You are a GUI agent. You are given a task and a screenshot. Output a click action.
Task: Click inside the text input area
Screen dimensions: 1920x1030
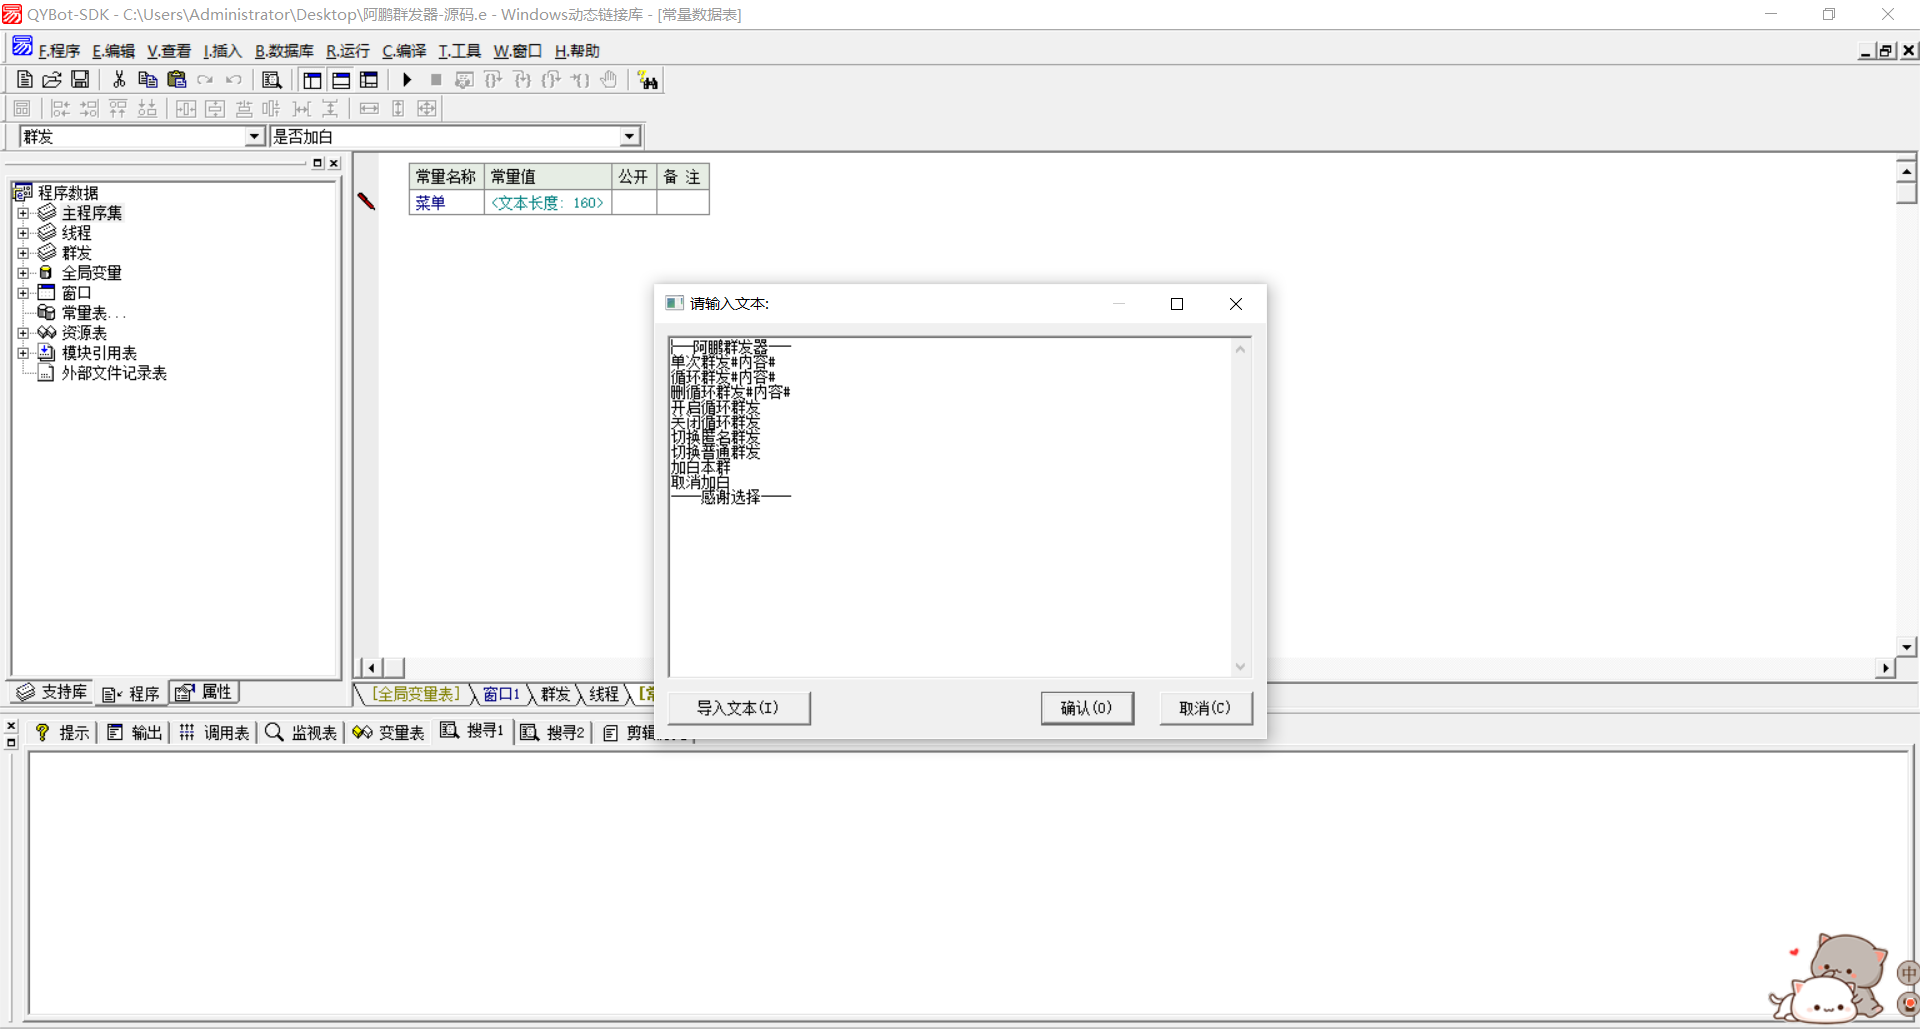950,580
